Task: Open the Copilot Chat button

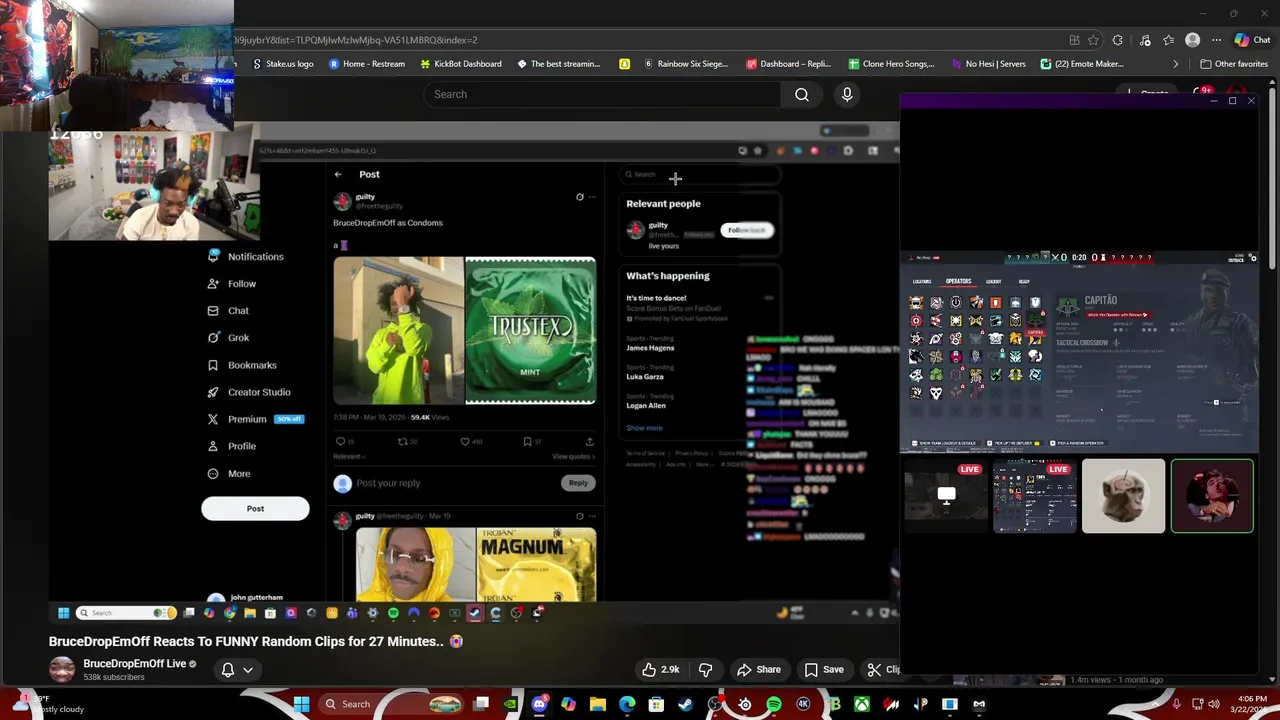Action: click(1252, 40)
